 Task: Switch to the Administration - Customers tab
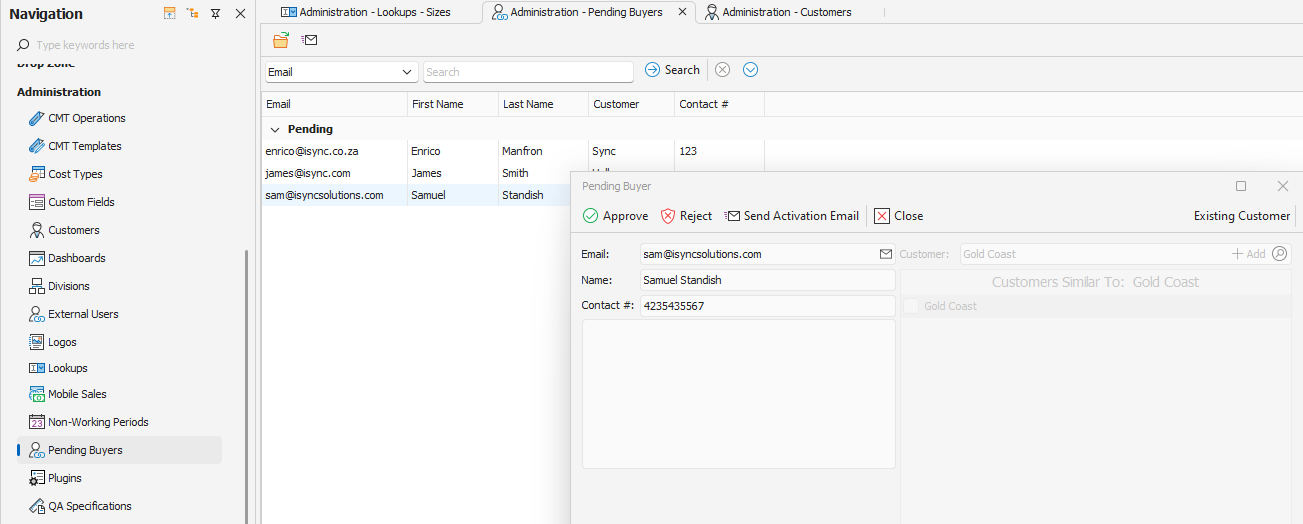pos(777,12)
